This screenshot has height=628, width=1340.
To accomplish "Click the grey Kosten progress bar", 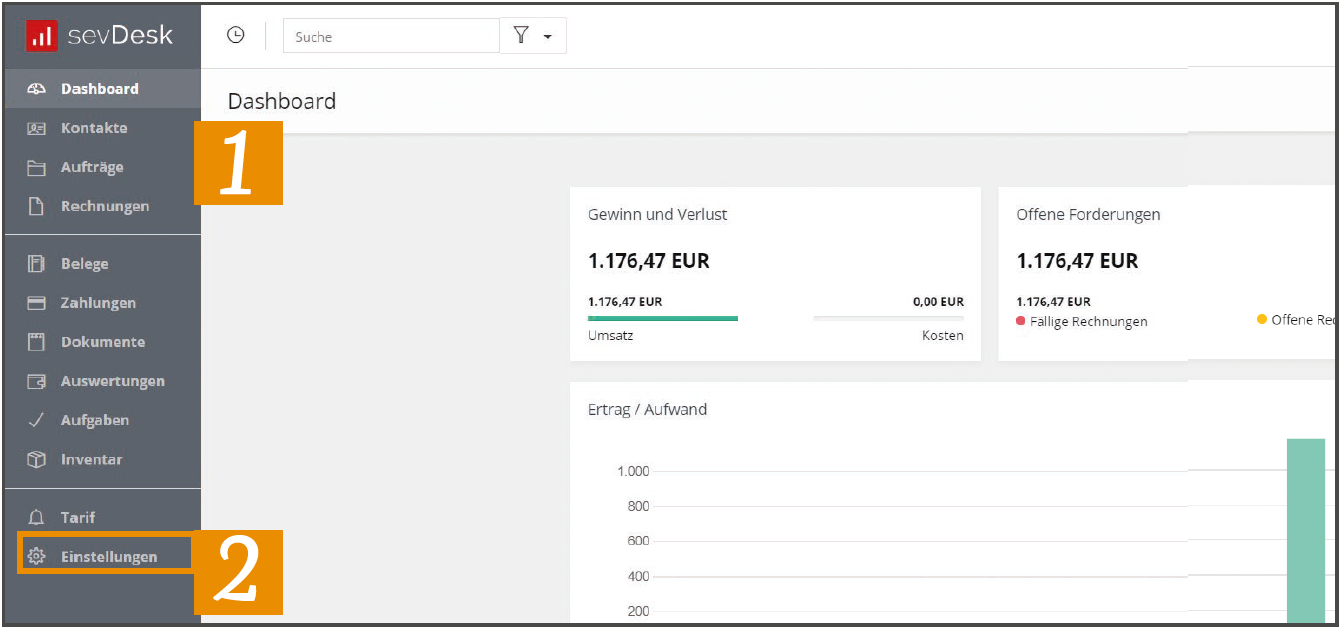I will coord(889,318).
